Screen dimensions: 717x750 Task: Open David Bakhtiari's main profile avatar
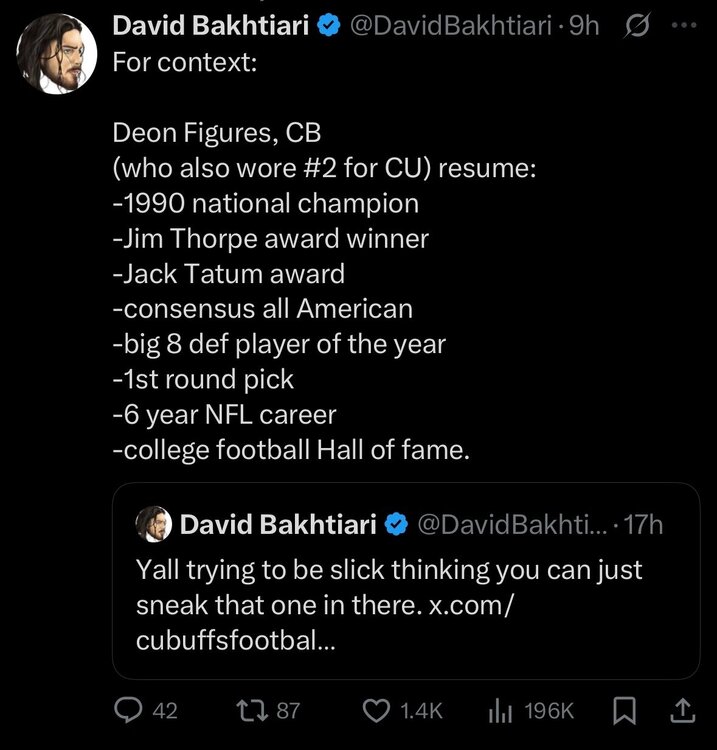(49, 53)
